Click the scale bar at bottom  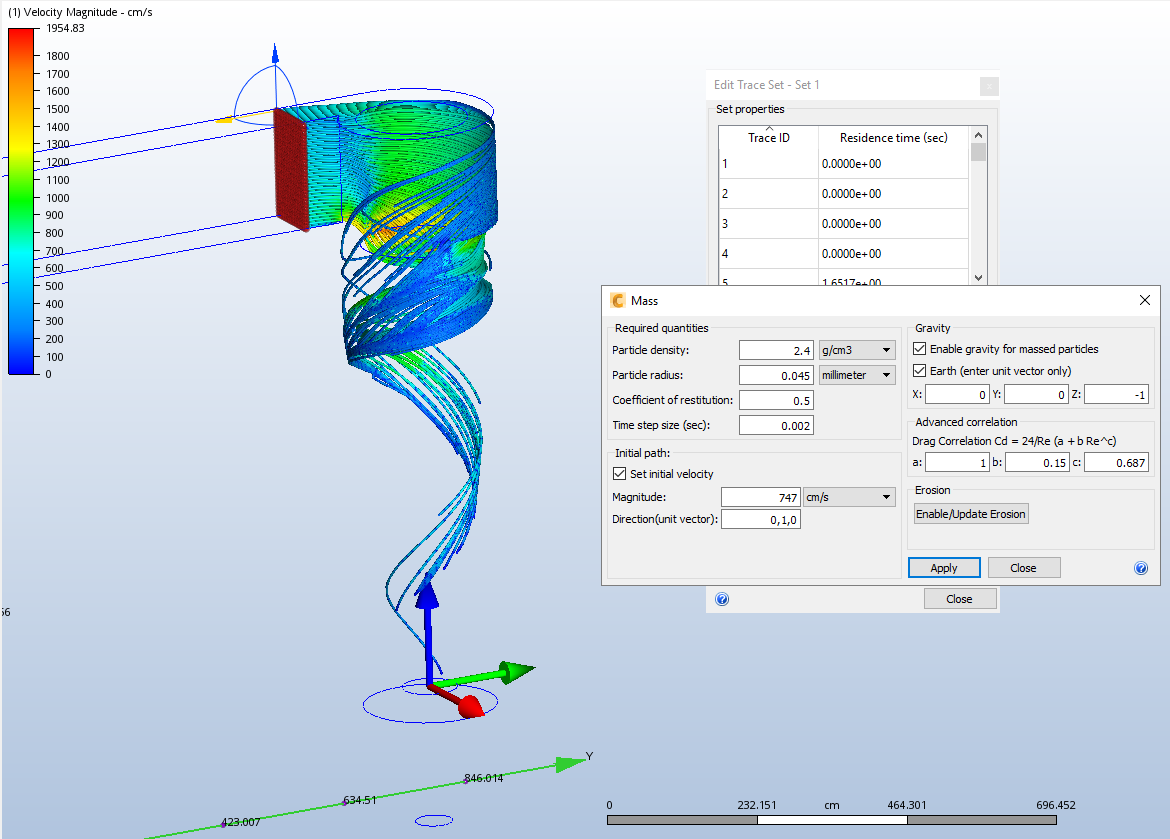click(832, 820)
